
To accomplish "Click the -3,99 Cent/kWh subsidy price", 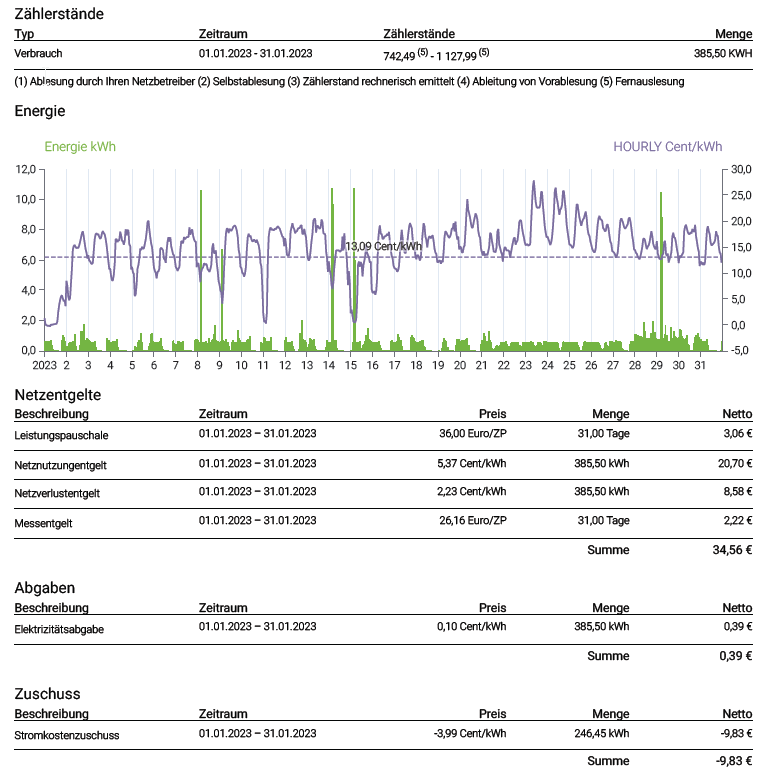I will click(470, 733).
